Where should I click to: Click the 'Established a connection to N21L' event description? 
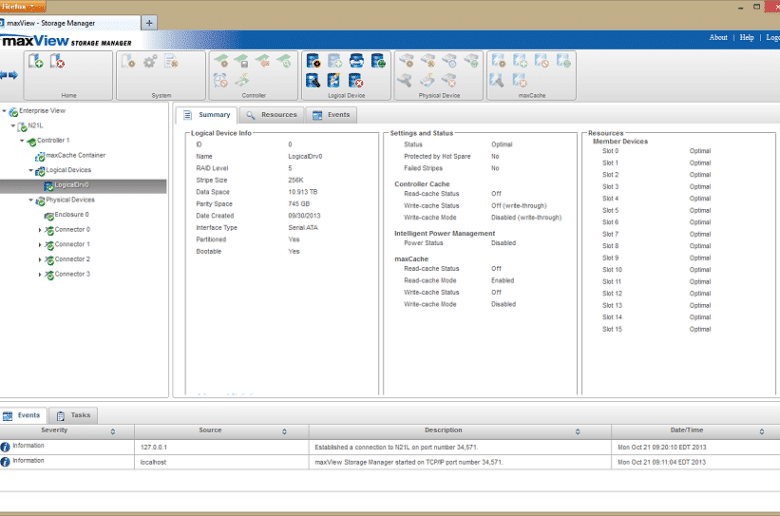(x=396, y=447)
